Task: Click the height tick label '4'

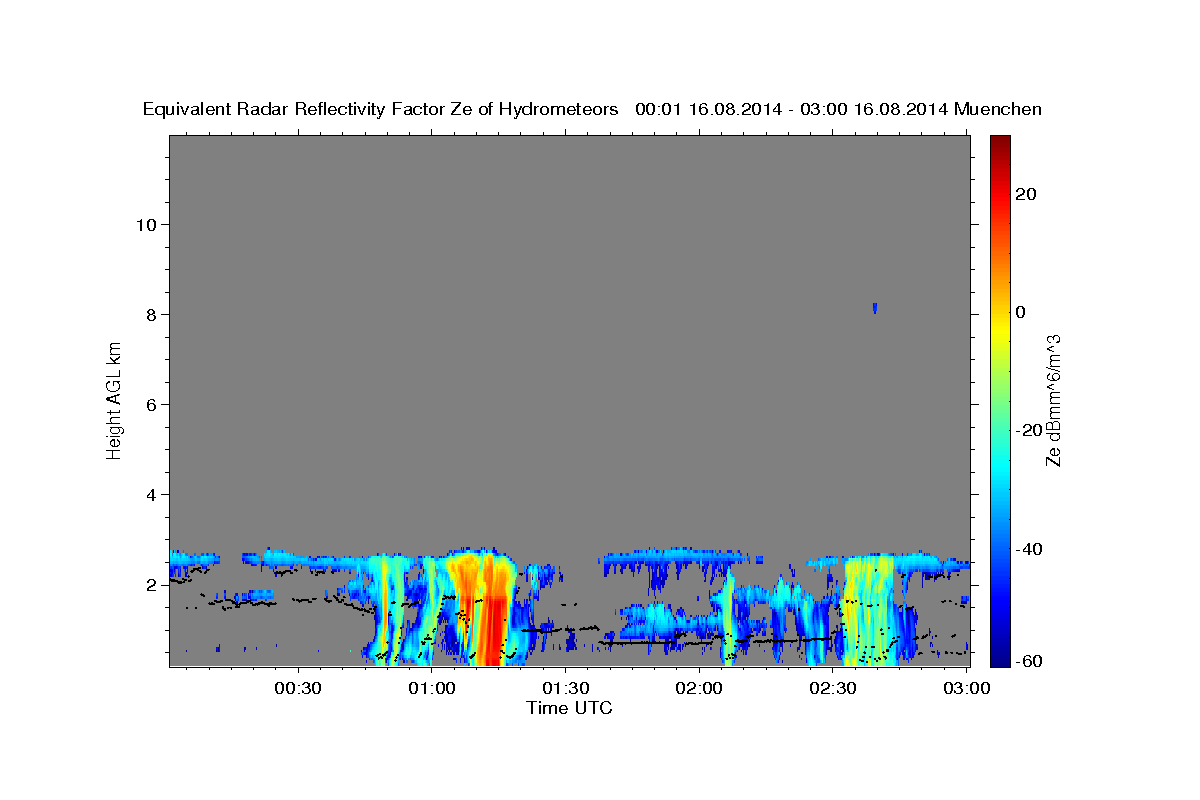Action: click(x=149, y=495)
